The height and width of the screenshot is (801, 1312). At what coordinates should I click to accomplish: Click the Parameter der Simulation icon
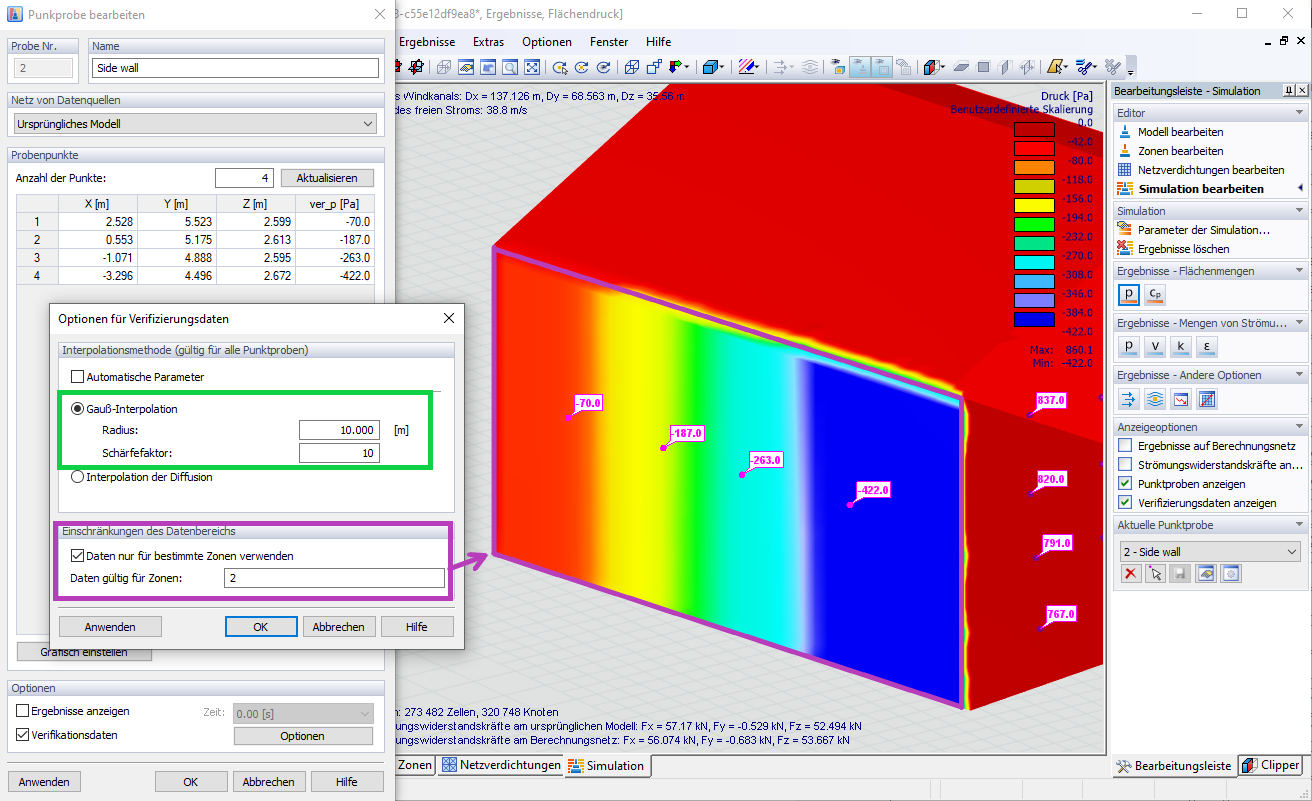[1125, 230]
